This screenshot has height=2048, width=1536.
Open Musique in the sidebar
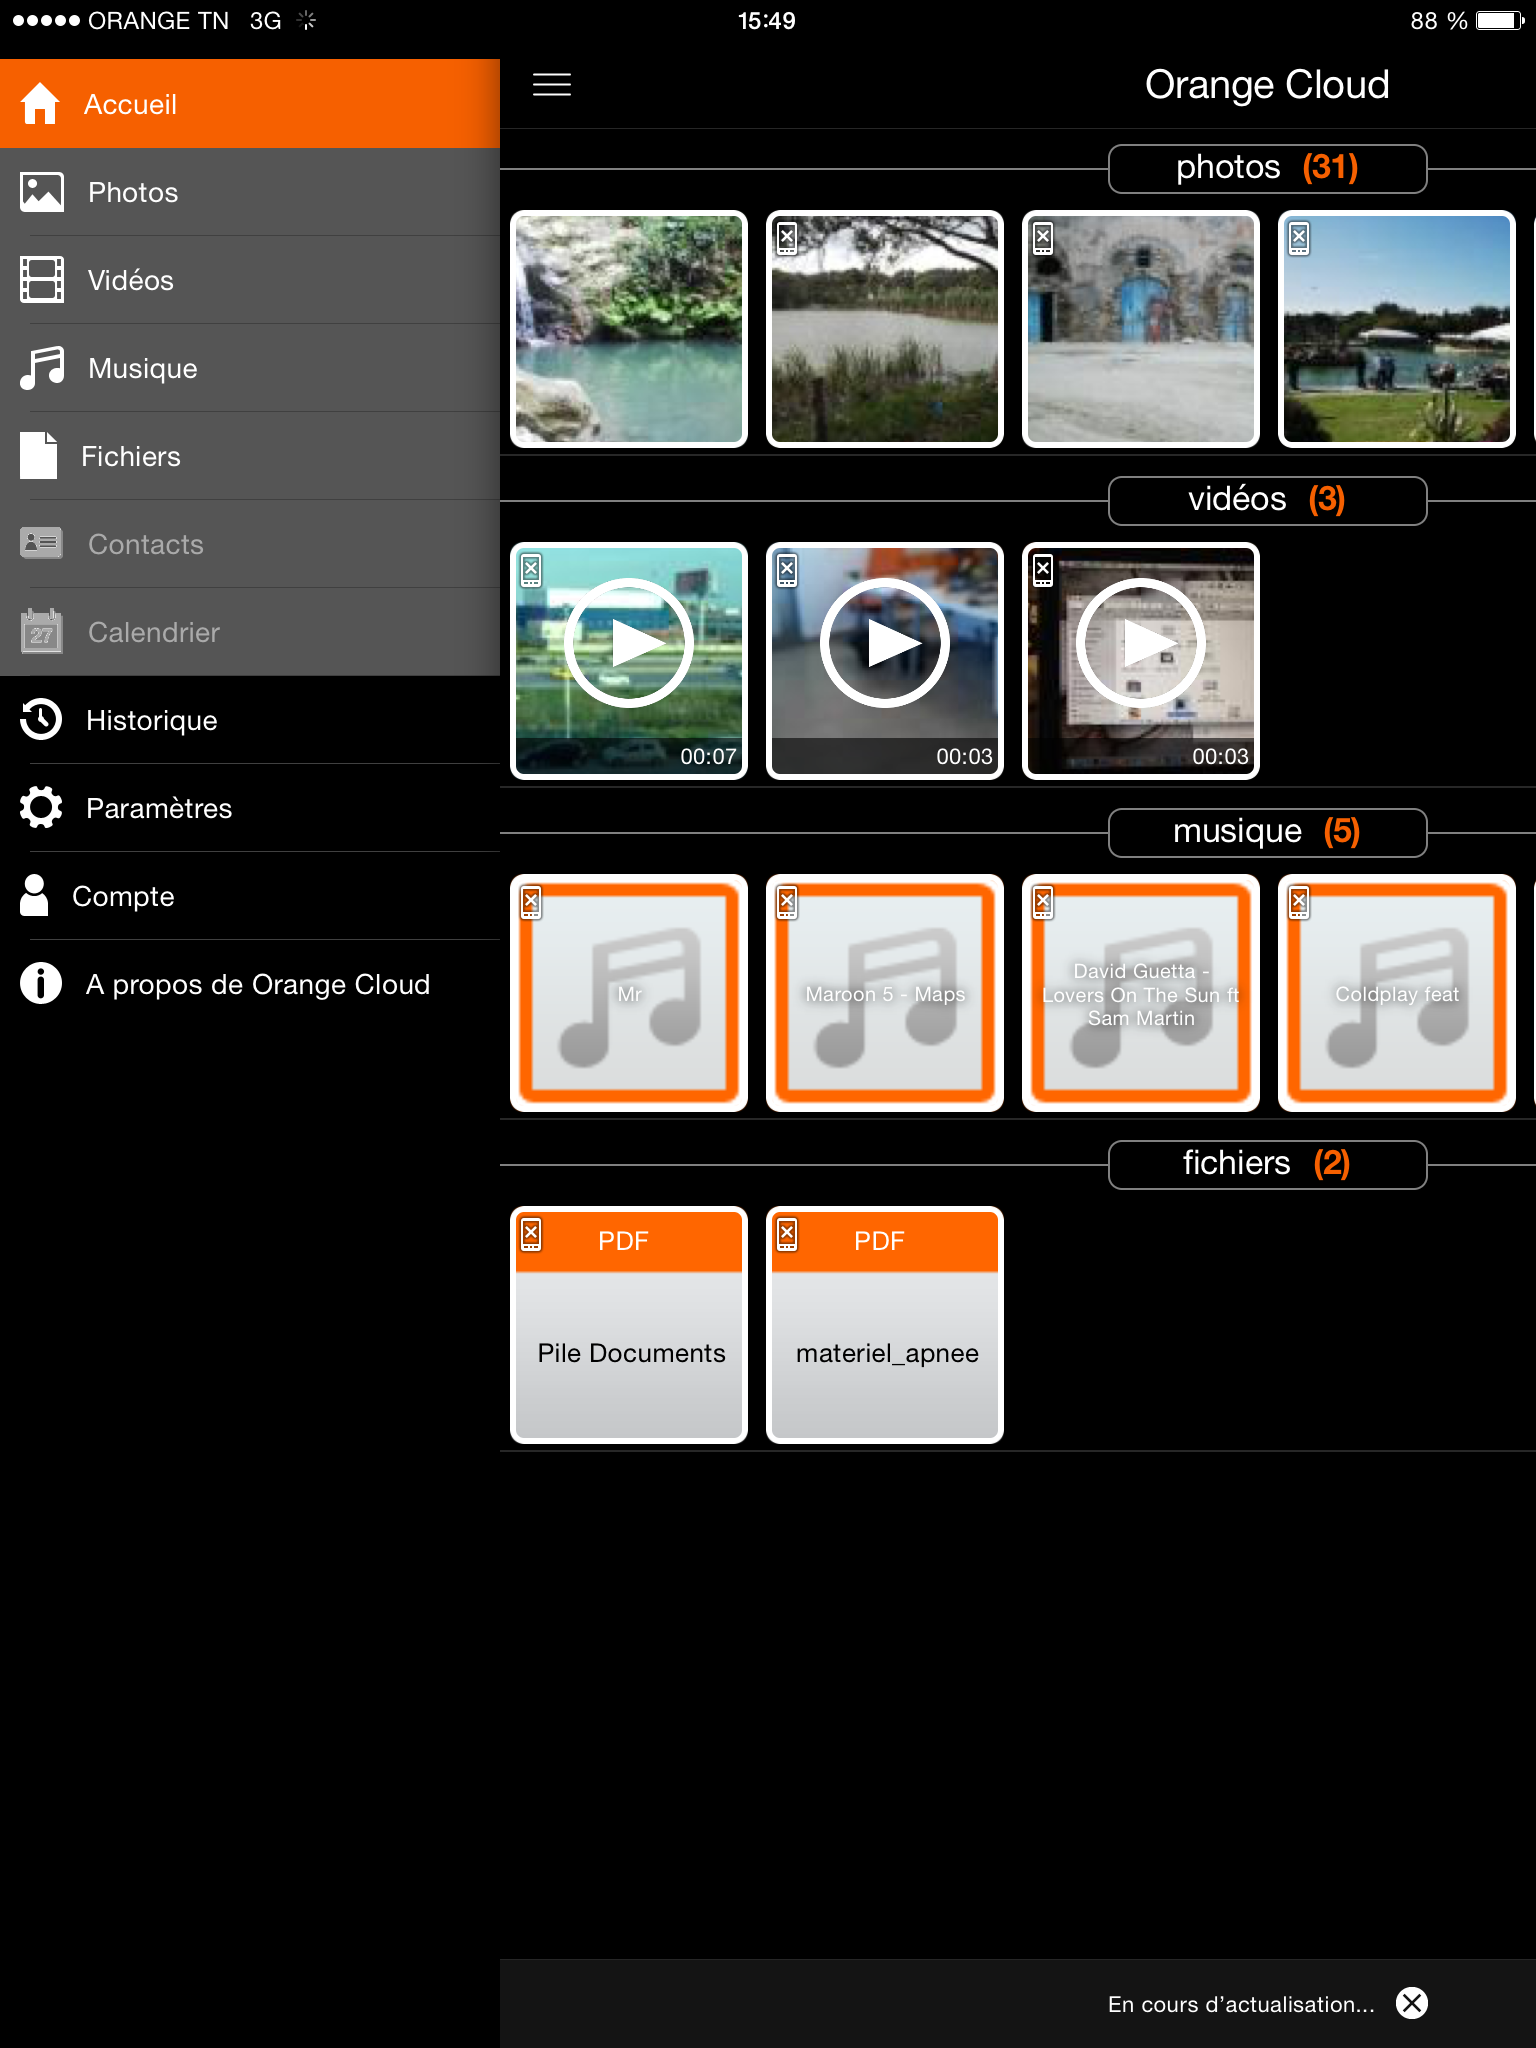250,368
